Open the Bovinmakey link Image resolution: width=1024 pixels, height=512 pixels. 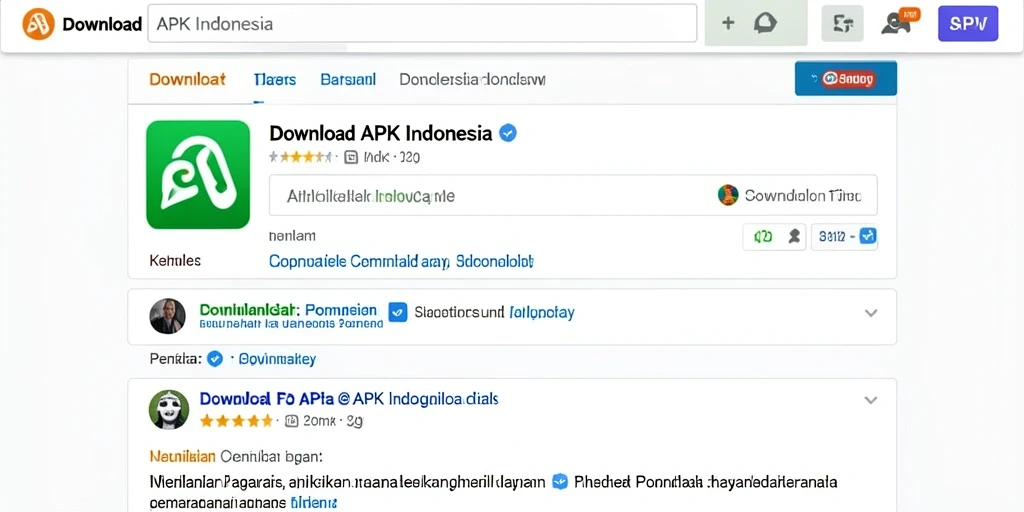pyautogui.click(x=278, y=359)
